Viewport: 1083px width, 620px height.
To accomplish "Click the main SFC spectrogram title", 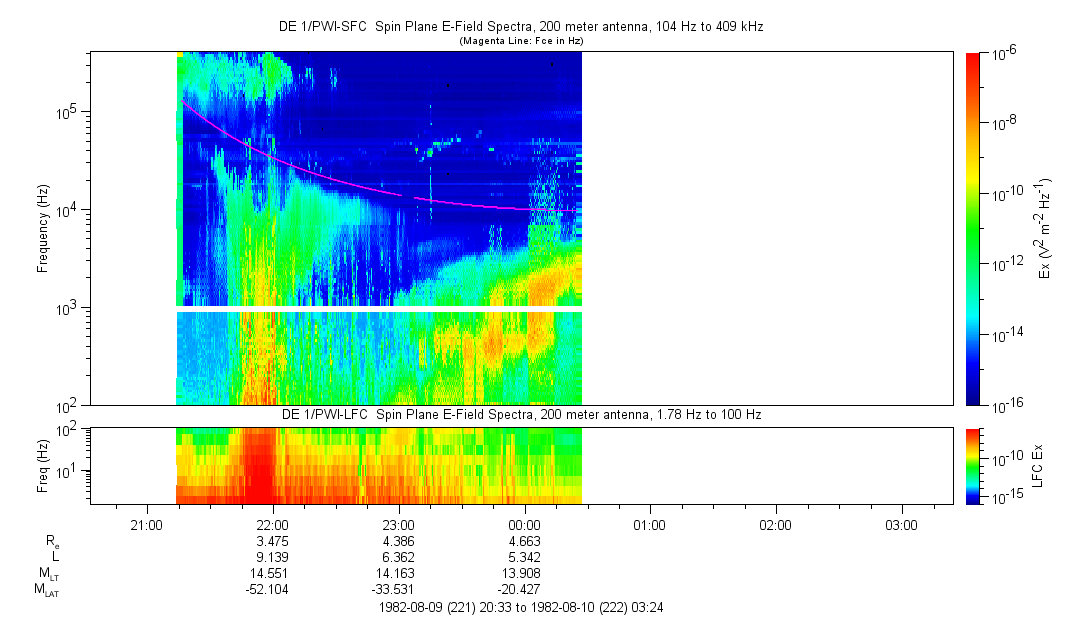I will (520, 27).
